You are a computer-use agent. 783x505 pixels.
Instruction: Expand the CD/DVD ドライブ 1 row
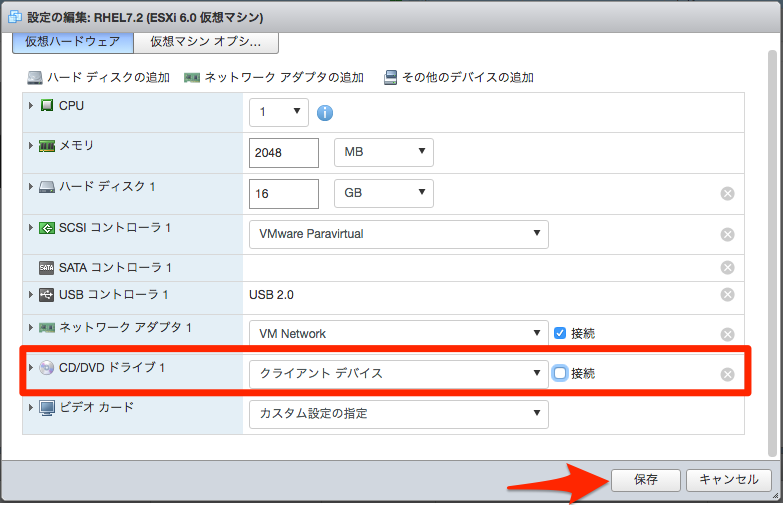point(30,368)
